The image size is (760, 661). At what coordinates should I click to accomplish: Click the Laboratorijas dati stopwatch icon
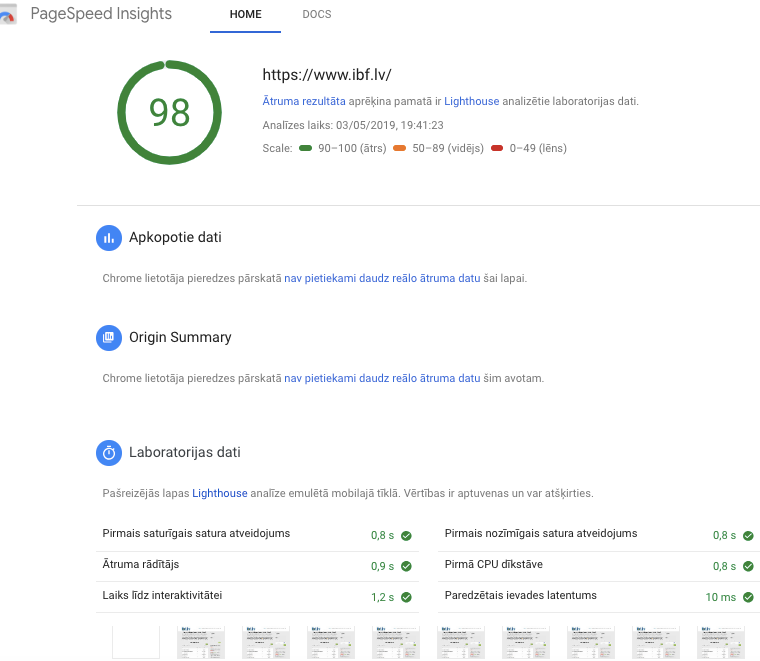109,453
